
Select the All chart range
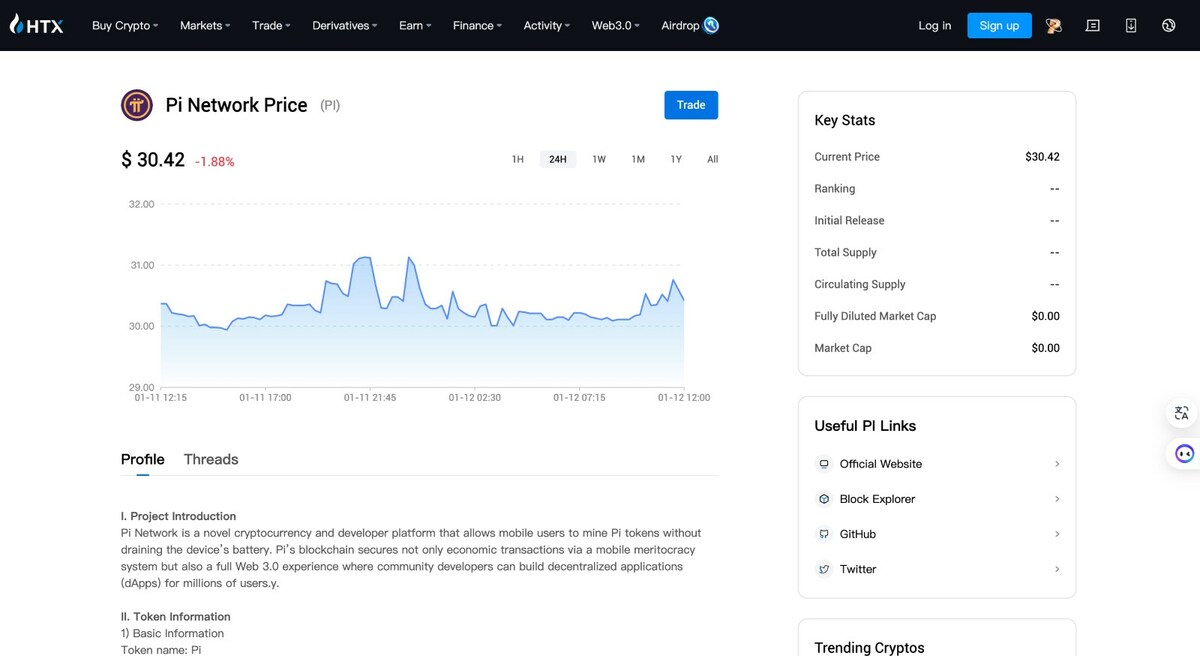[713, 159]
